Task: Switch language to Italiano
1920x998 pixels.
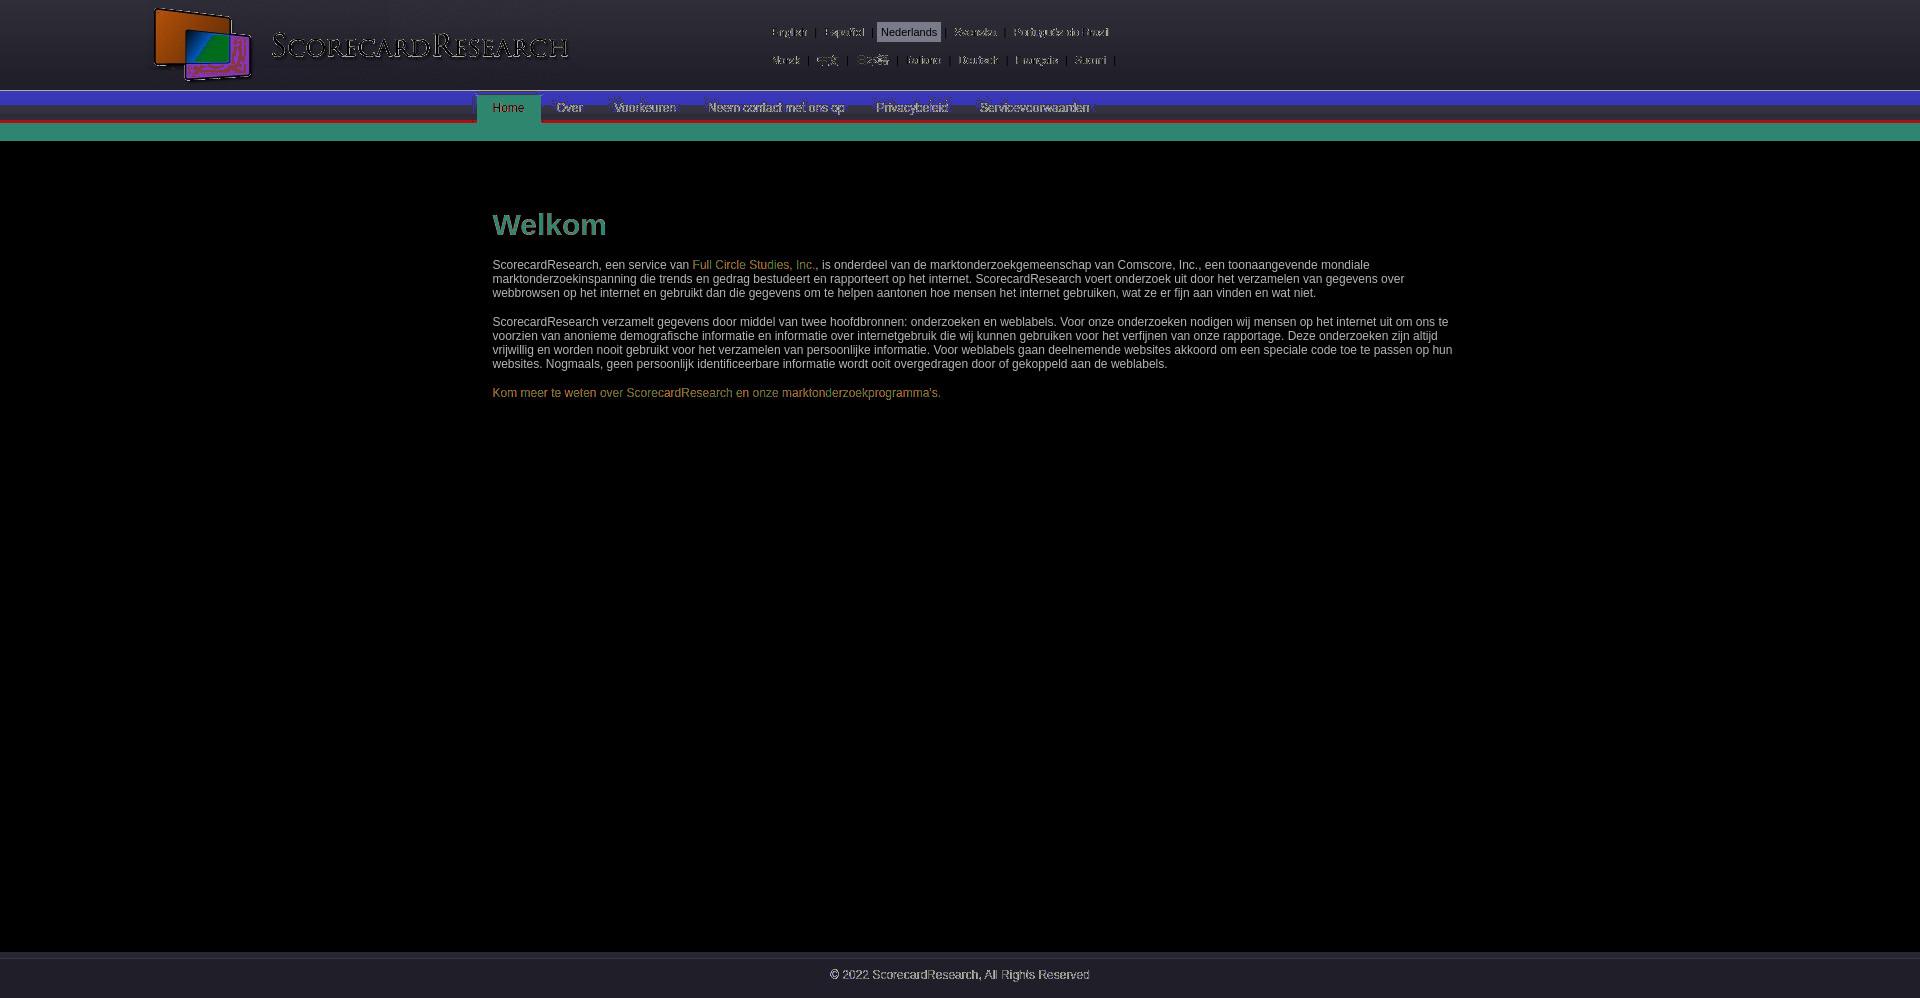Action: 924,60
